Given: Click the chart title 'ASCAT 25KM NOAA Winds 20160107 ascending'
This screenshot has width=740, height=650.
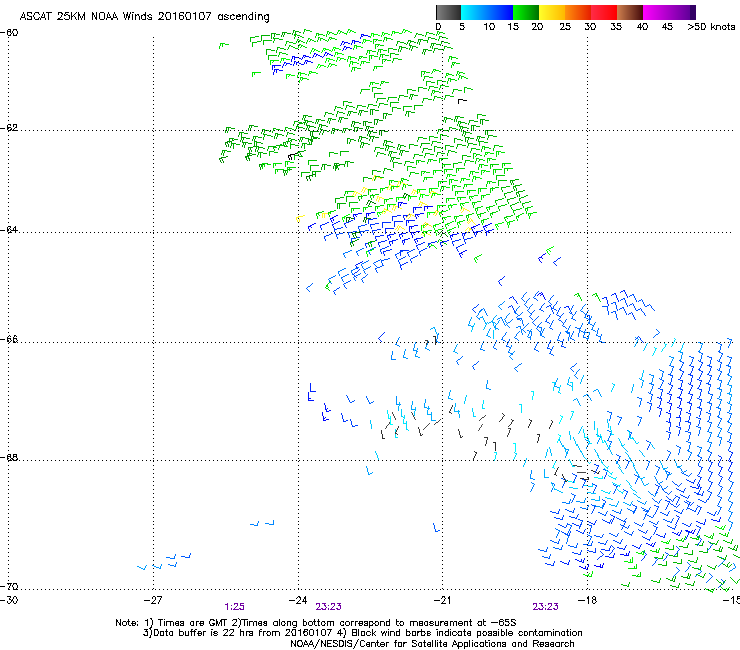Looking at the screenshot, I should (x=144, y=17).
